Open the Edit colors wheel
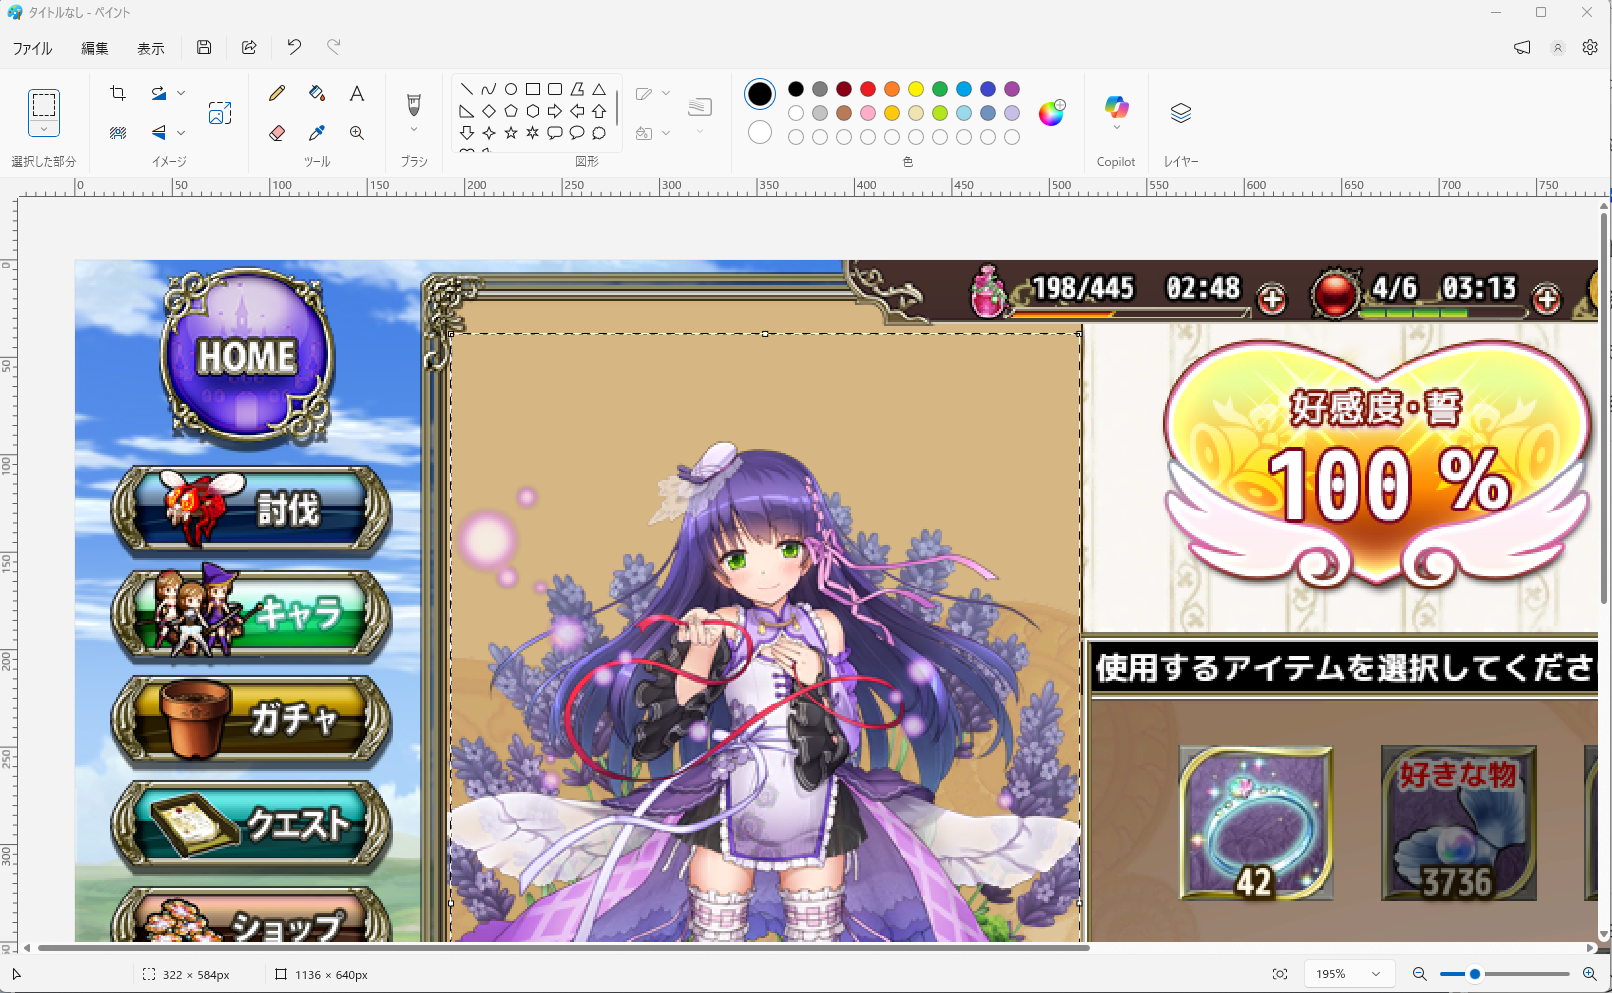Image resolution: width=1612 pixels, height=993 pixels. 1051,113
